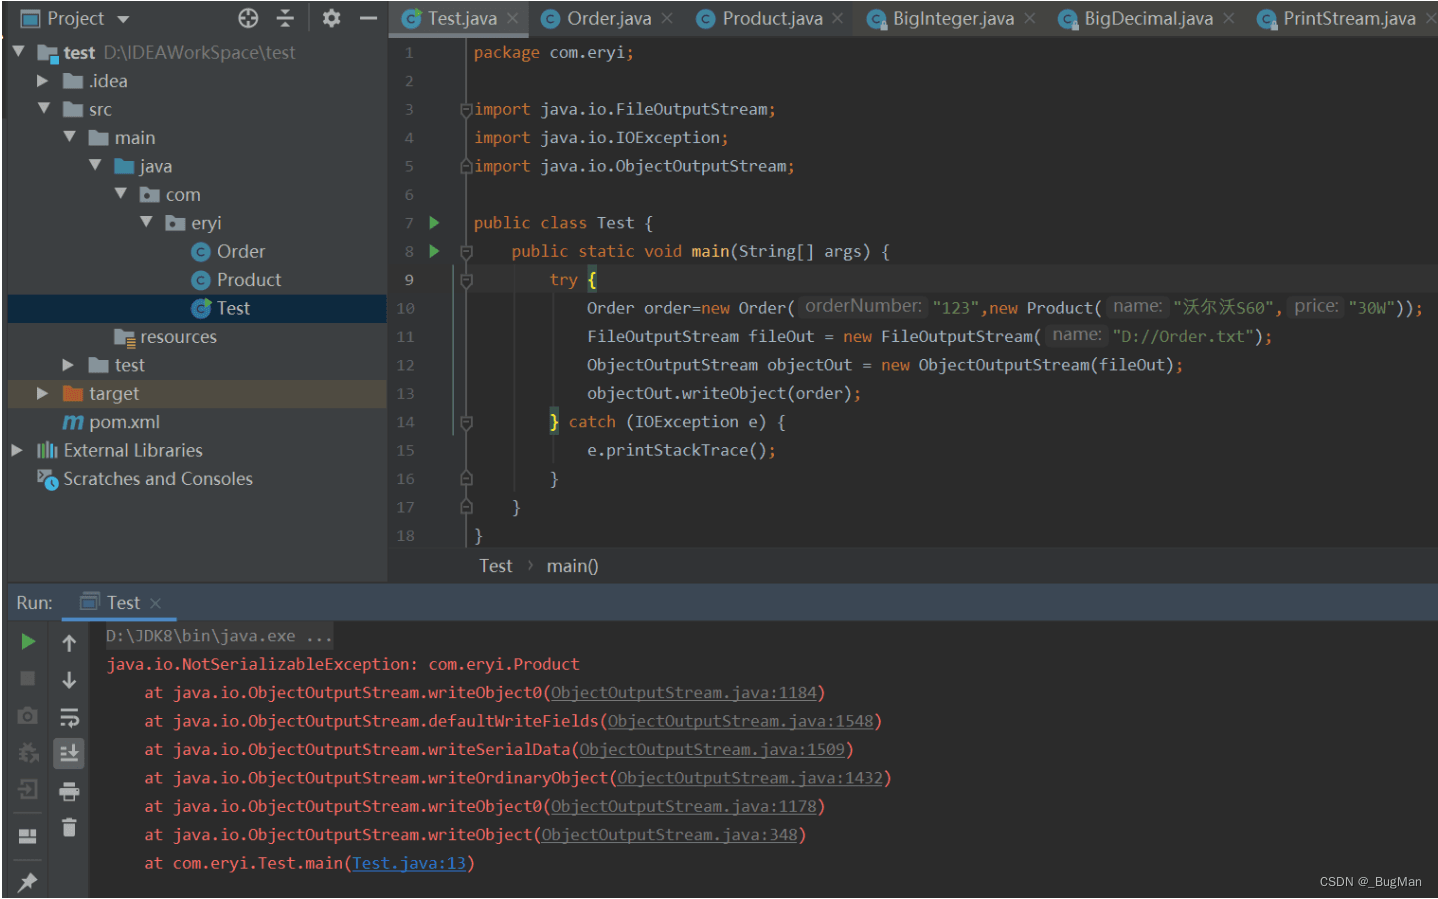Open the Project view dropdown
1438x899 pixels.
(x=124, y=19)
